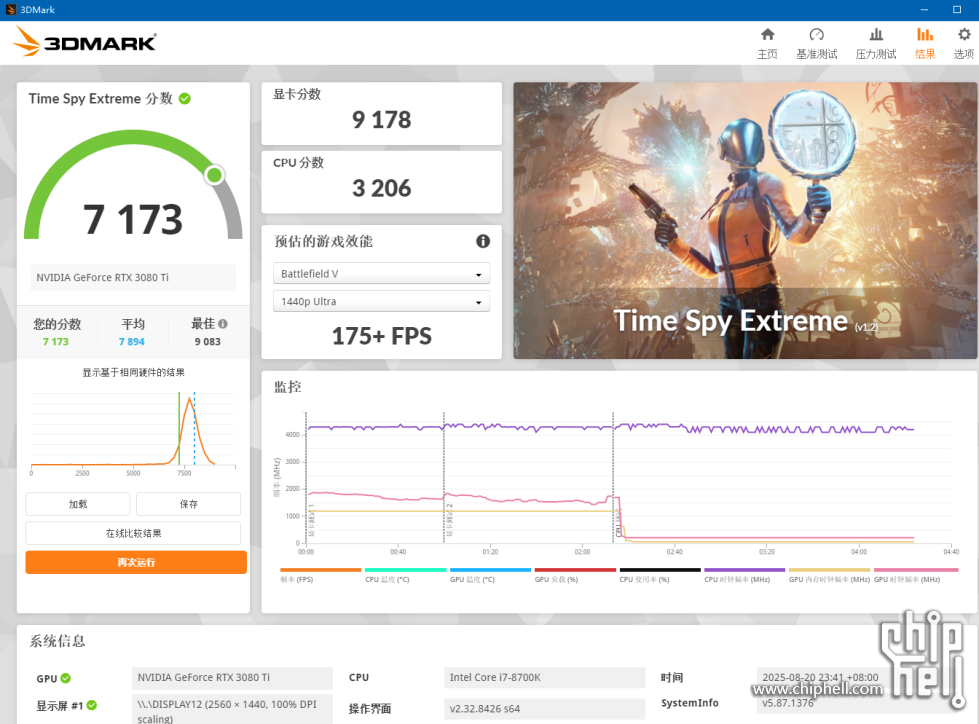Toggle the GPU 时钟频率 pink legend swatch

915,570
